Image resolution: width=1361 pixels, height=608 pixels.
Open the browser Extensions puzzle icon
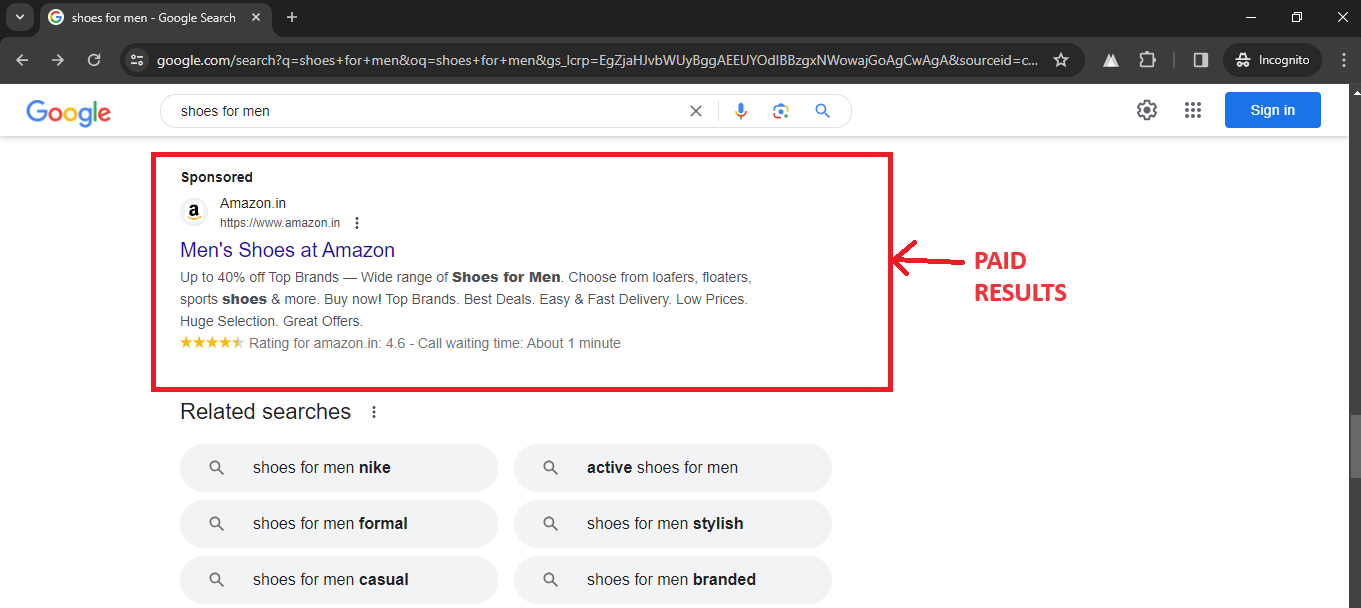(x=1147, y=60)
